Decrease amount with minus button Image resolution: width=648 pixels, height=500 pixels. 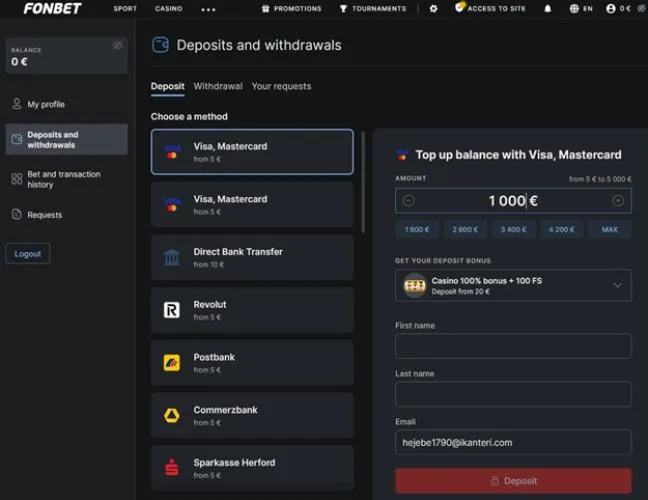point(408,200)
